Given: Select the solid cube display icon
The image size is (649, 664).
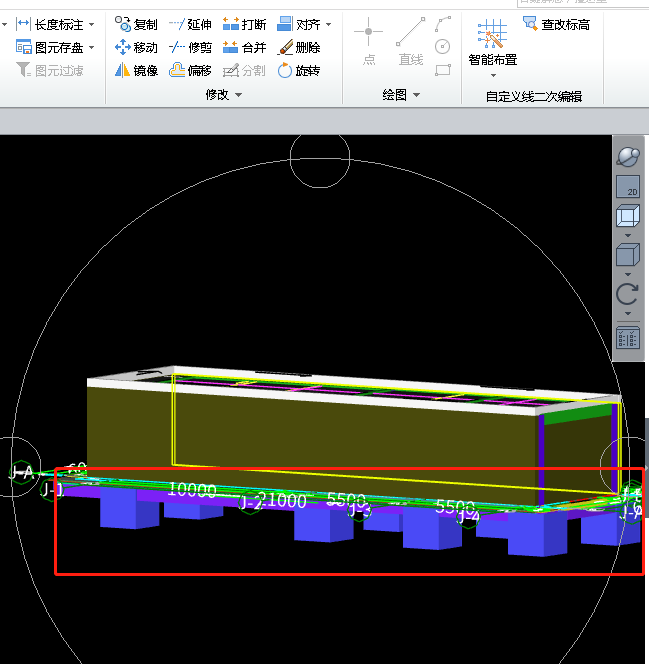Looking at the screenshot, I should 628,255.
